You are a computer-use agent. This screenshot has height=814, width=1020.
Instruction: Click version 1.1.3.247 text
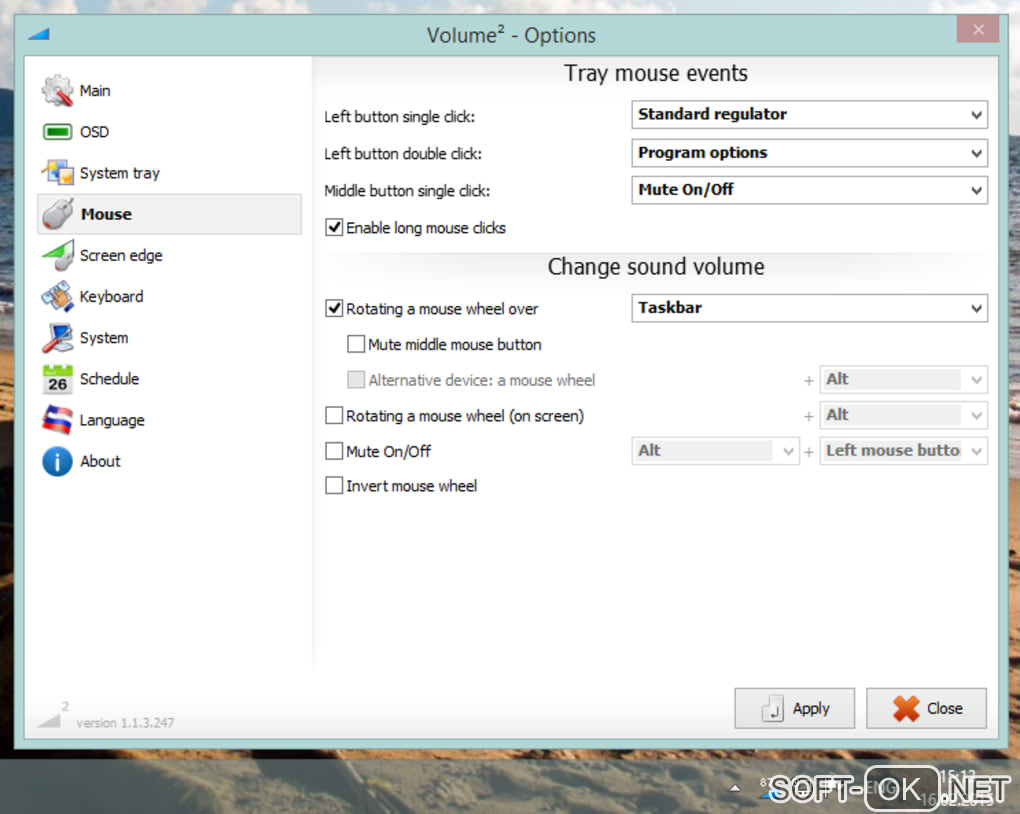click(125, 723)
